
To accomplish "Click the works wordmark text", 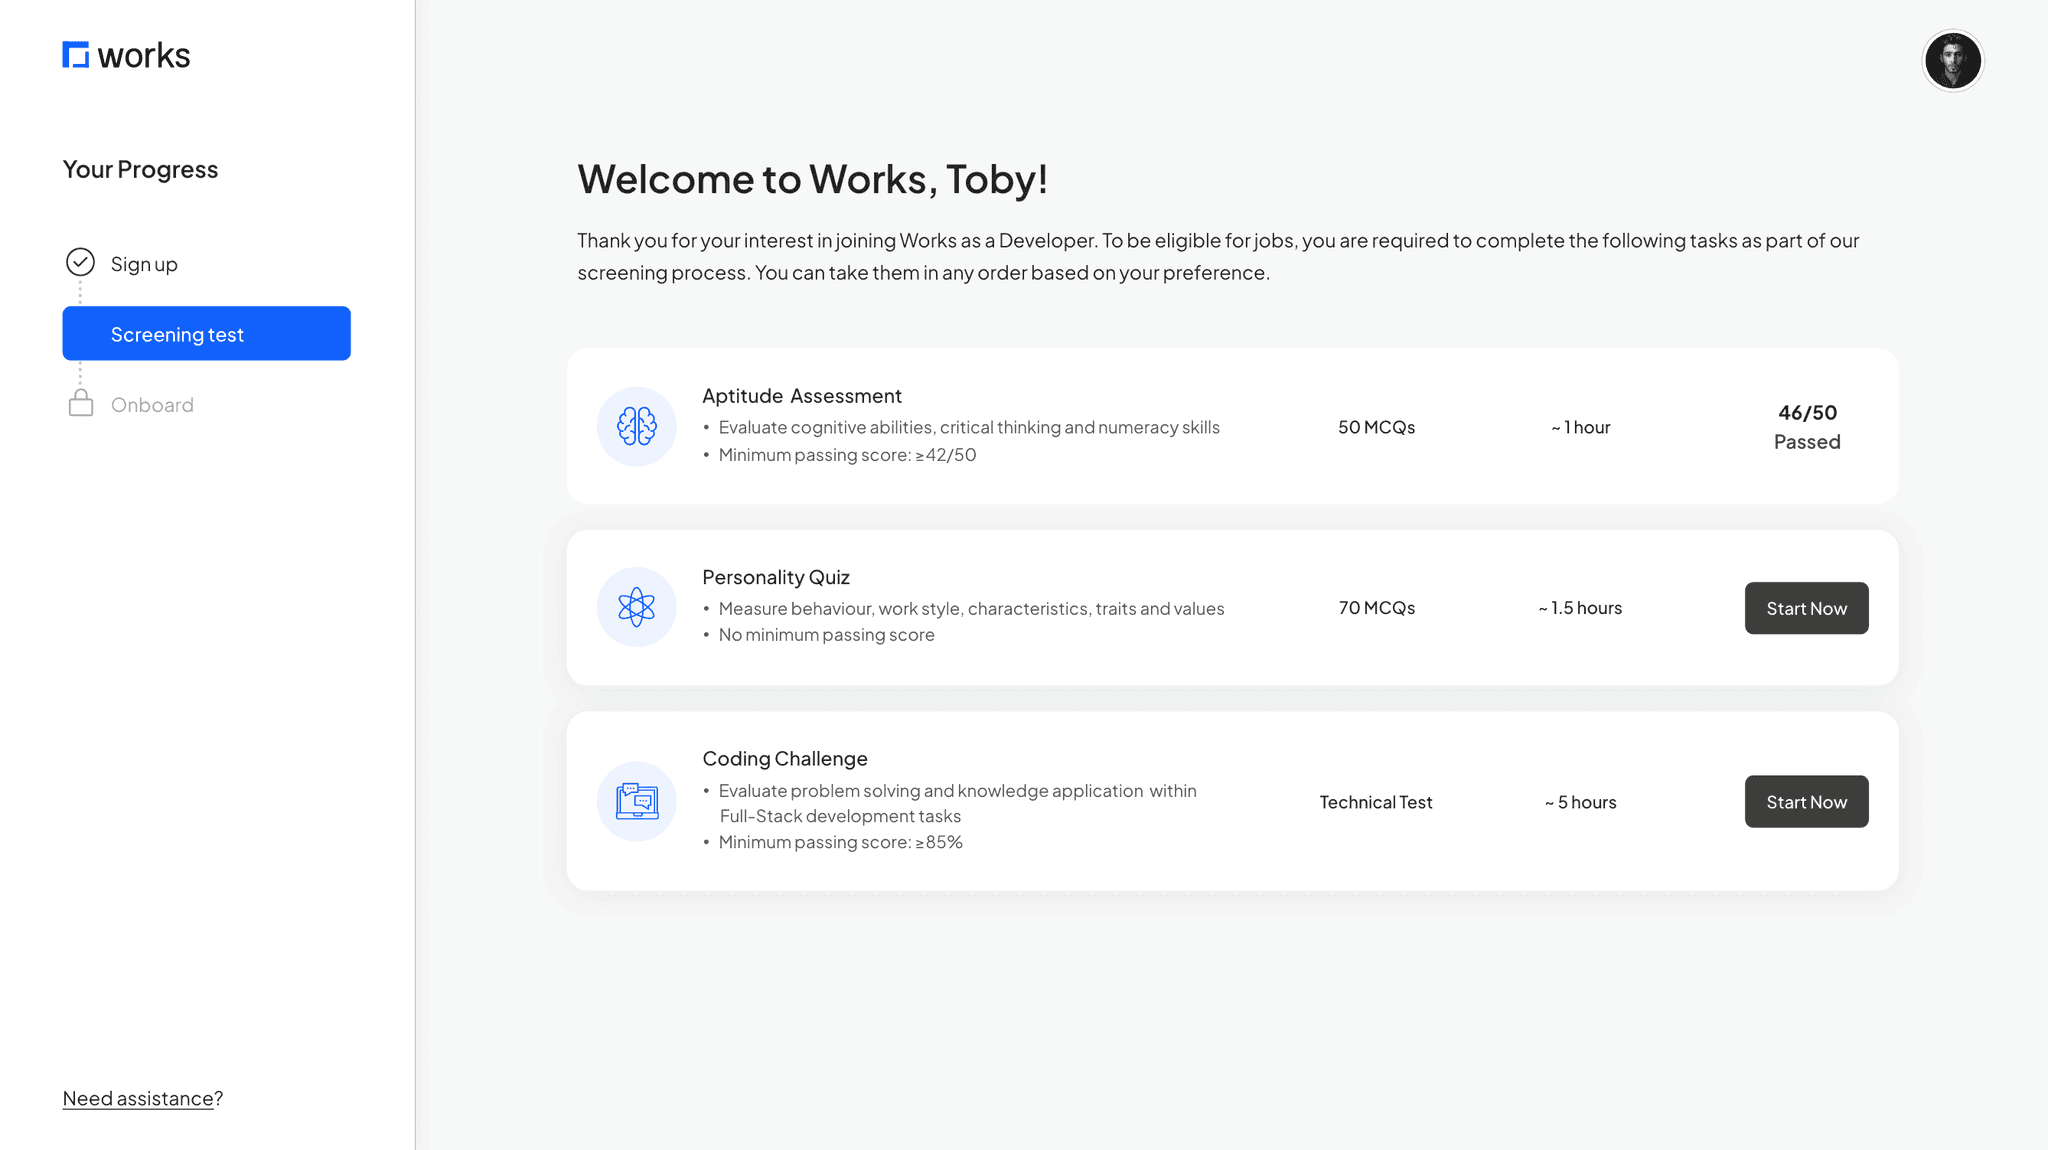I will [x=144, y=56].
